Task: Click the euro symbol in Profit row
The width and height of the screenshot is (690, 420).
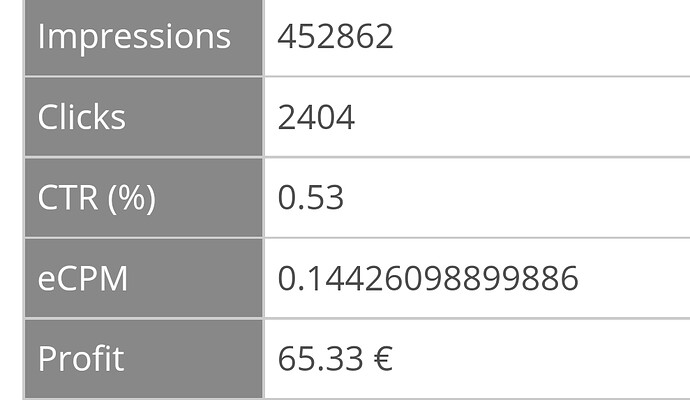Action: (378, 358)
